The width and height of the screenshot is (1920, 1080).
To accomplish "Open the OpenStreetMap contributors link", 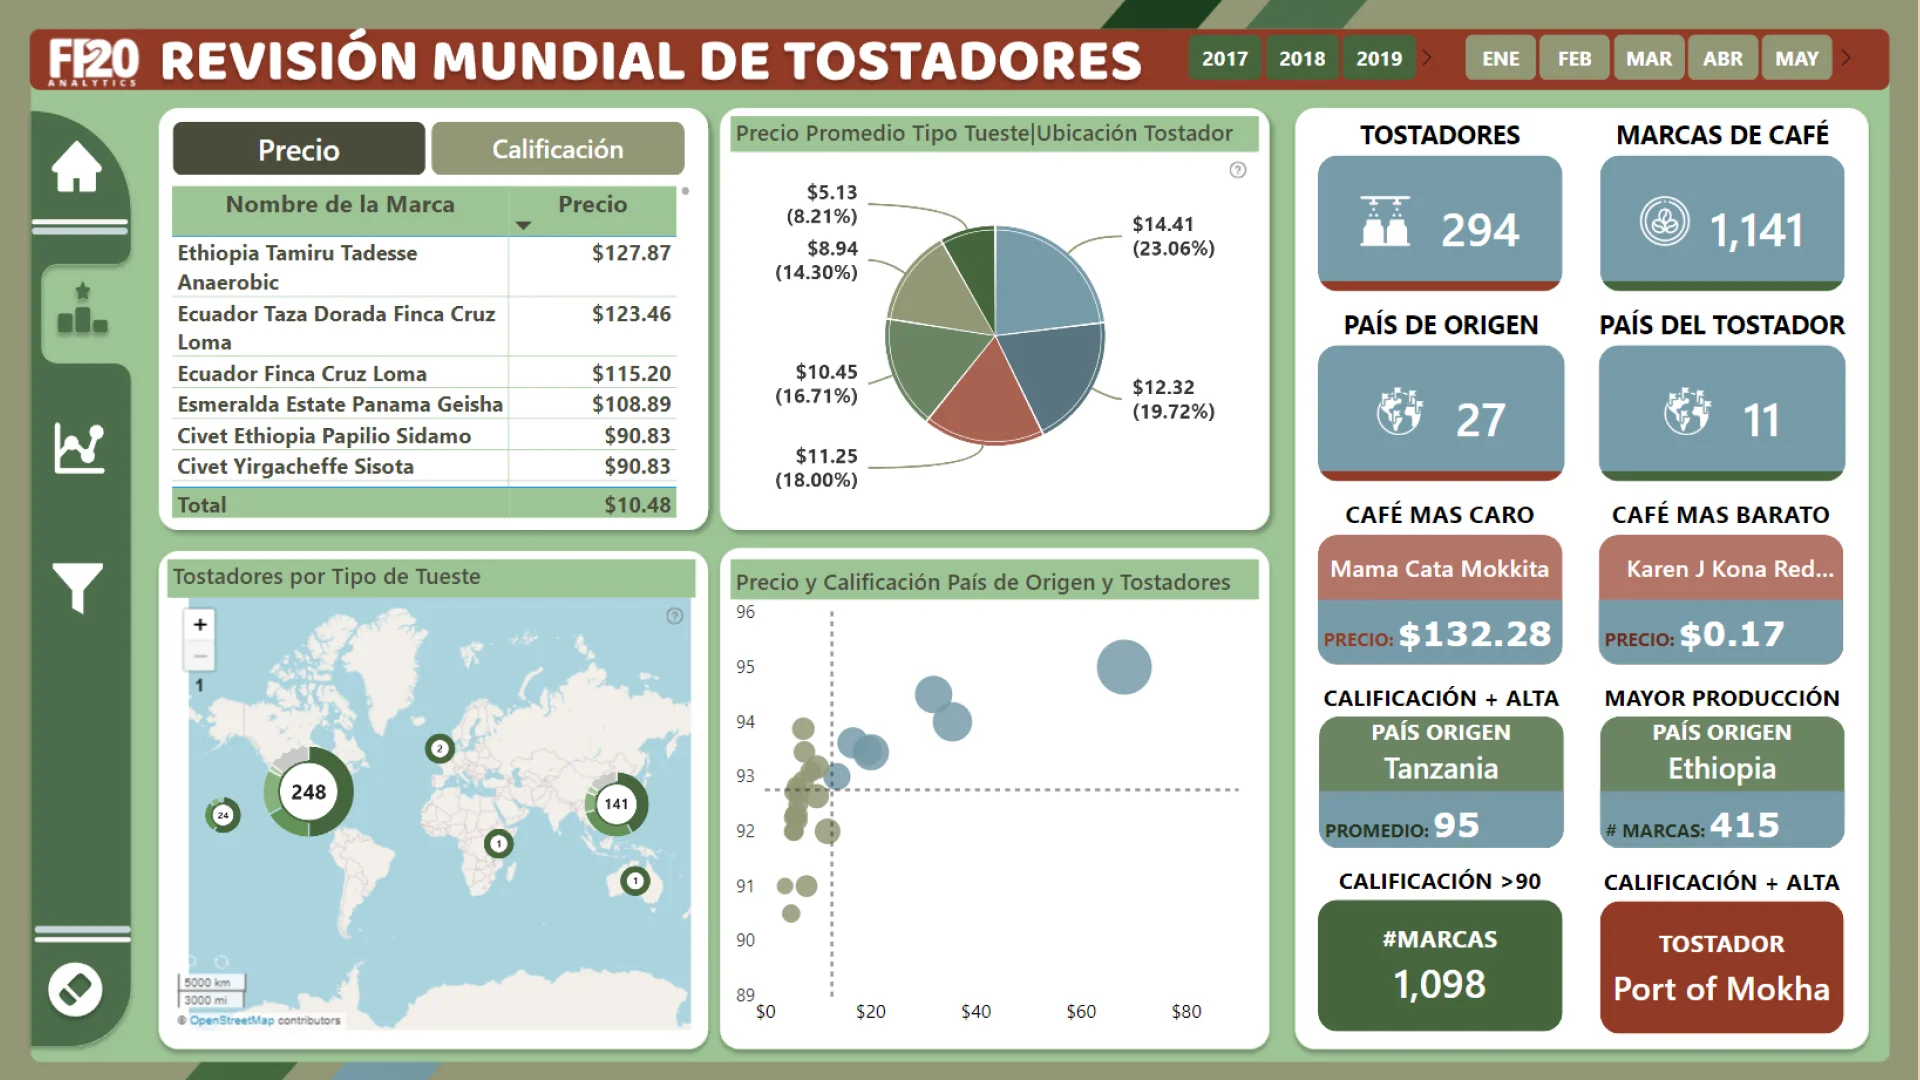I will (232, 1020).
